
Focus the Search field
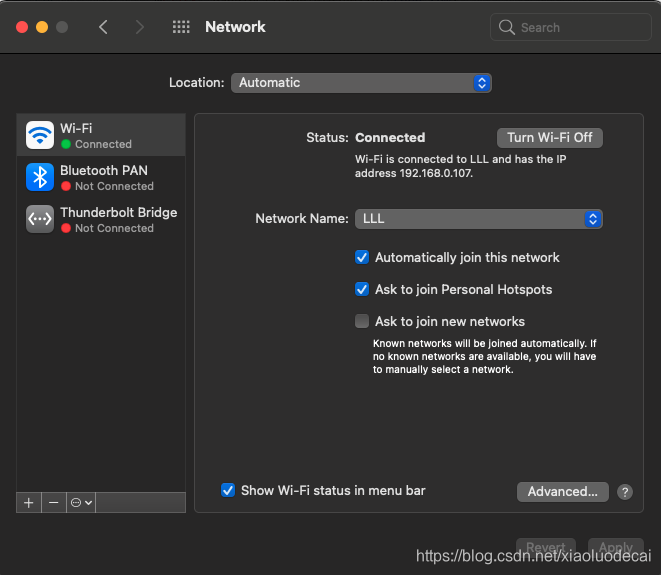coord(571,27)
